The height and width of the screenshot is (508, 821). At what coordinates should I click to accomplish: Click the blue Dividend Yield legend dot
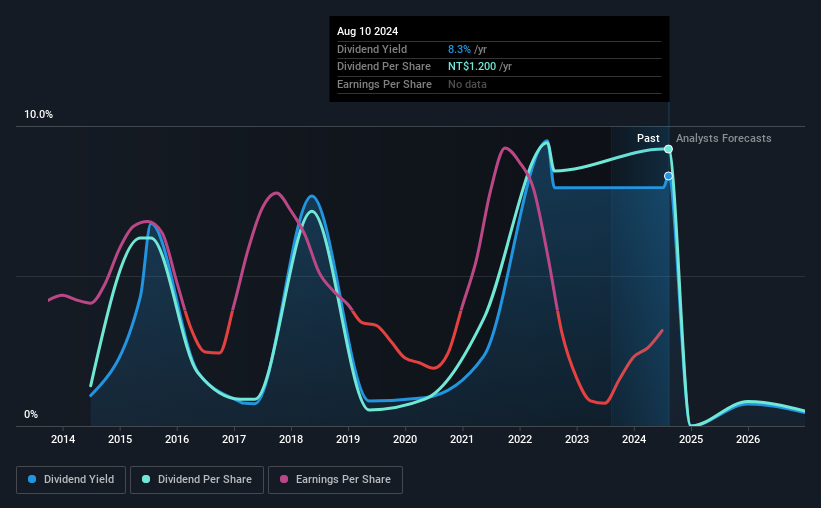(32, 479)
